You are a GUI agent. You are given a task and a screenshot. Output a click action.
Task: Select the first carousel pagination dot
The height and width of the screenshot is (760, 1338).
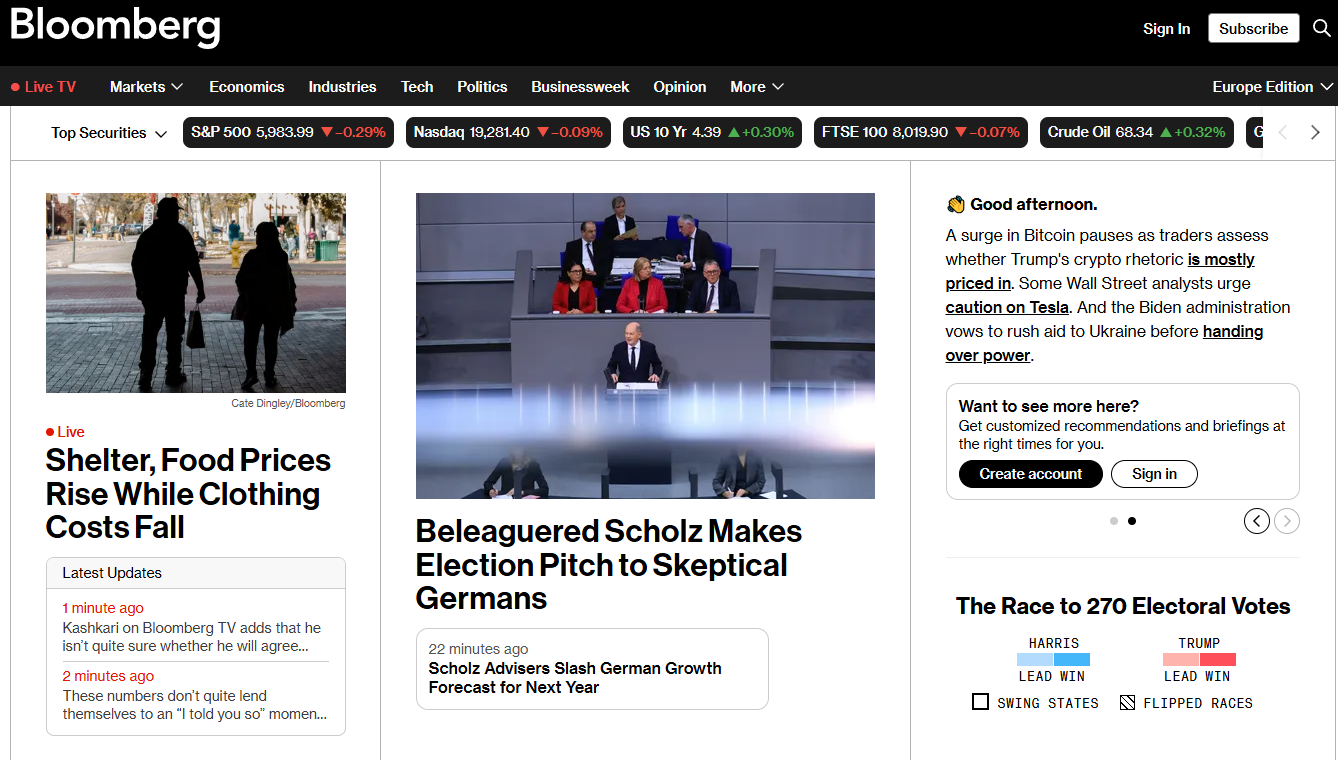(x=1114, y=521)
